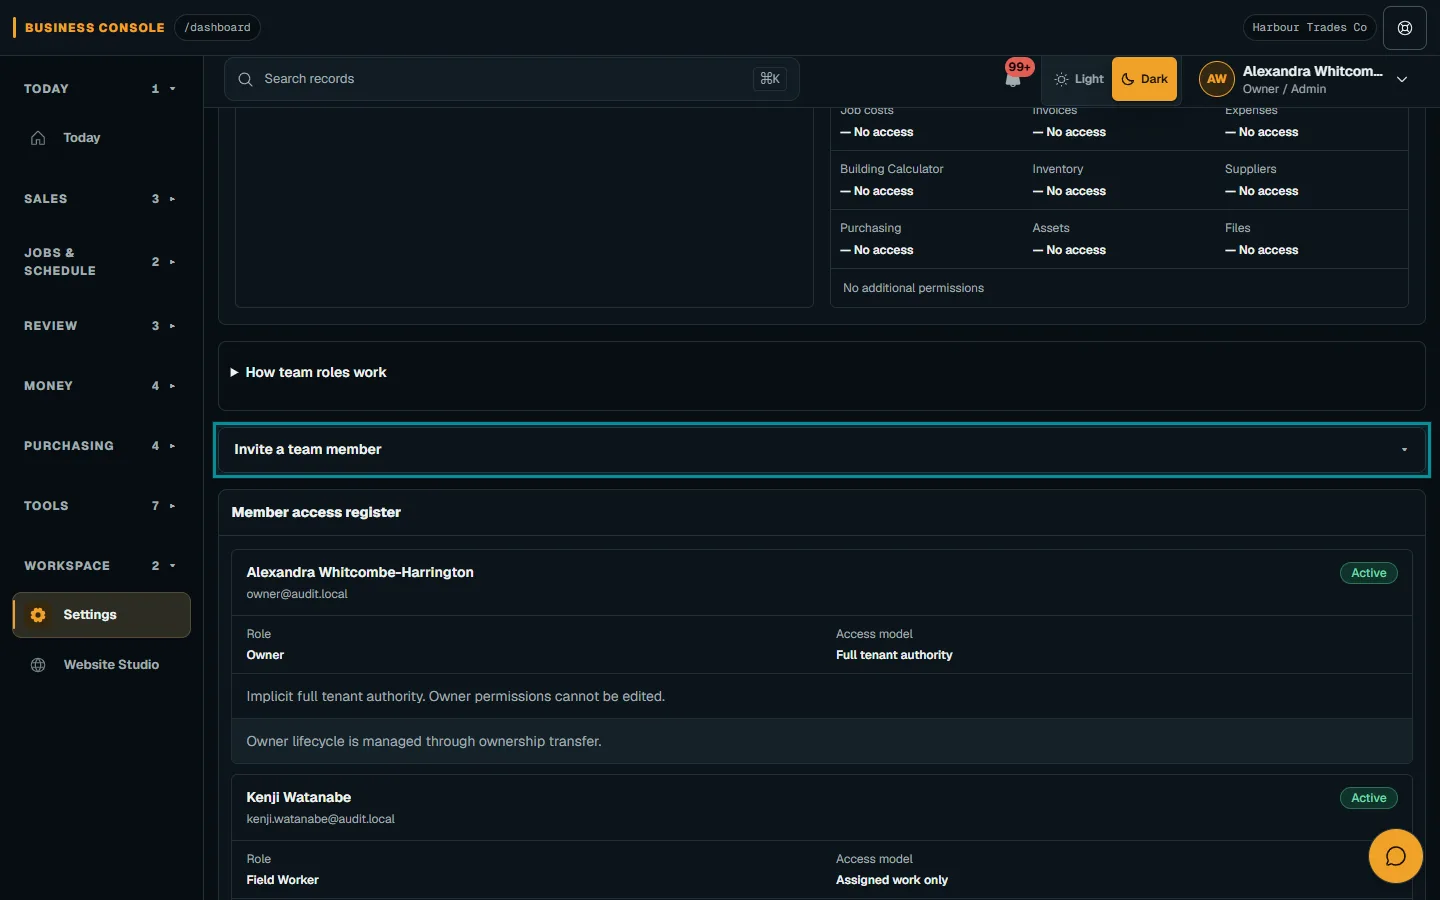Click the Harbour Trades Co button
Image resolution: width=1440 pixels, height=900 pixels.
pos(1309,28)
